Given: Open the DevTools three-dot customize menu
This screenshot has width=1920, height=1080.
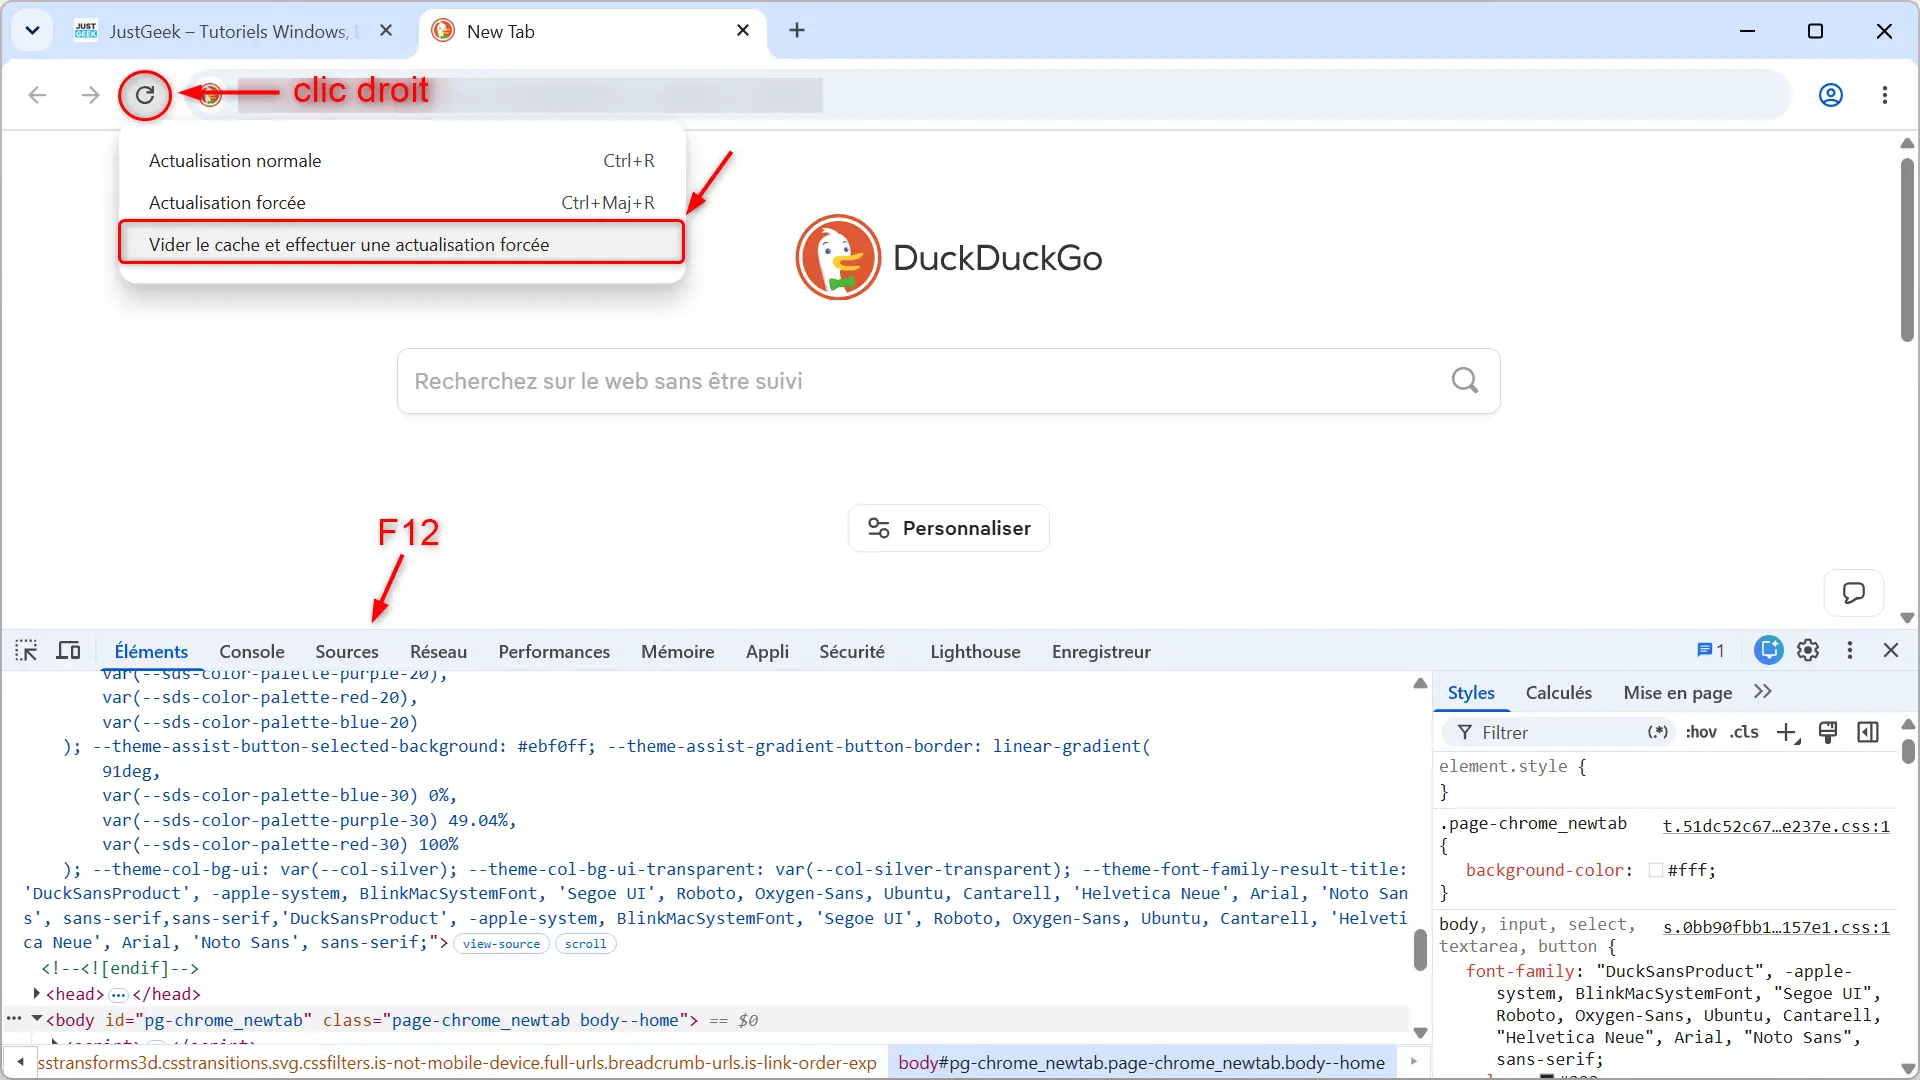Looking at the screenshot, I should (x=1850, y=651).
